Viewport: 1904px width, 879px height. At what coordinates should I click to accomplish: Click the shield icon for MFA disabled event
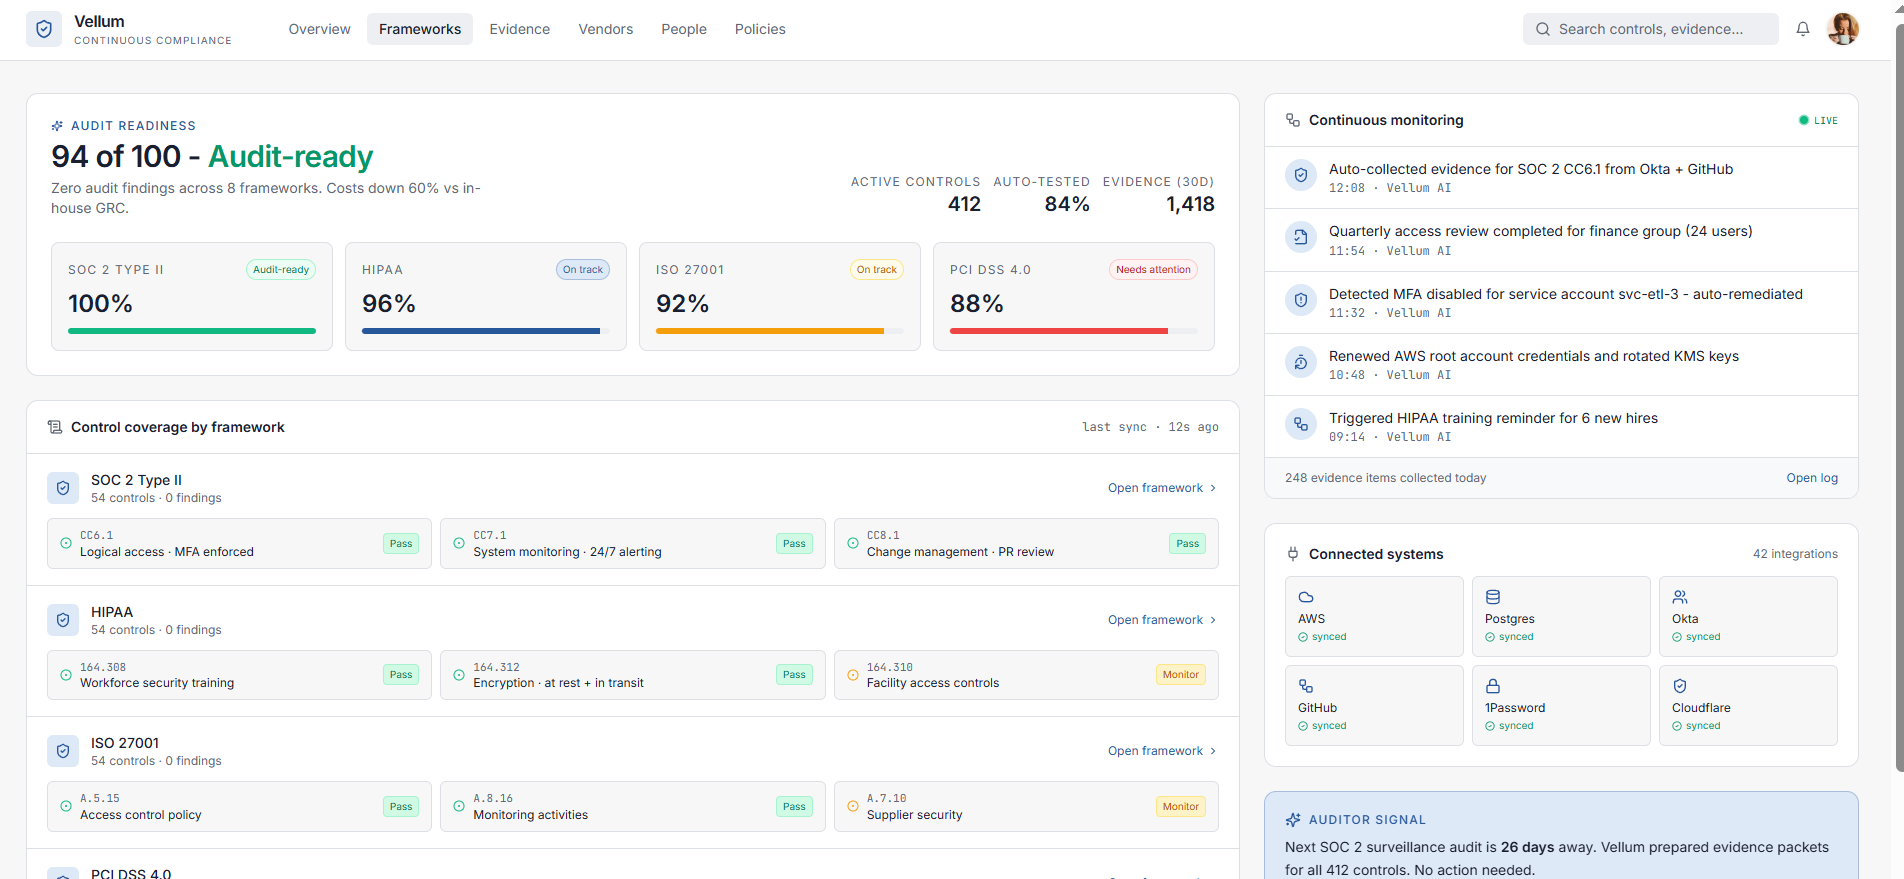[x=1301, y=299]
